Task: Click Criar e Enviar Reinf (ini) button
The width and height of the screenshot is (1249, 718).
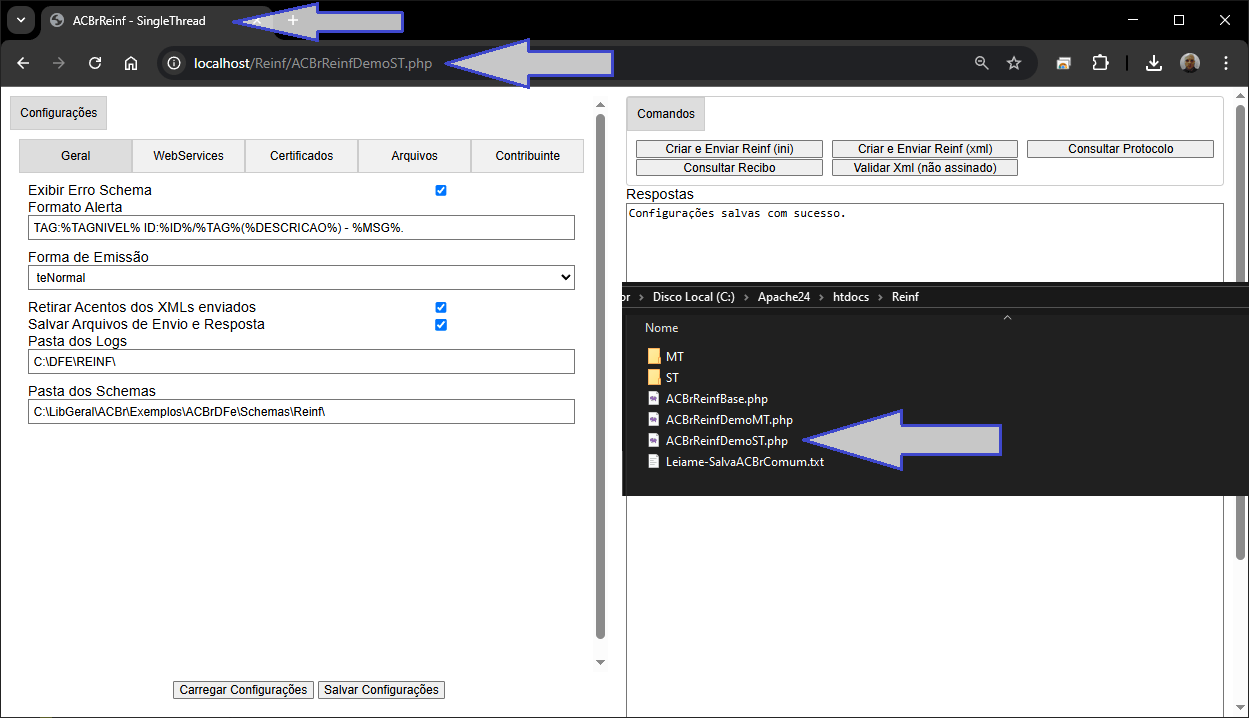Action: pos(729,149)
